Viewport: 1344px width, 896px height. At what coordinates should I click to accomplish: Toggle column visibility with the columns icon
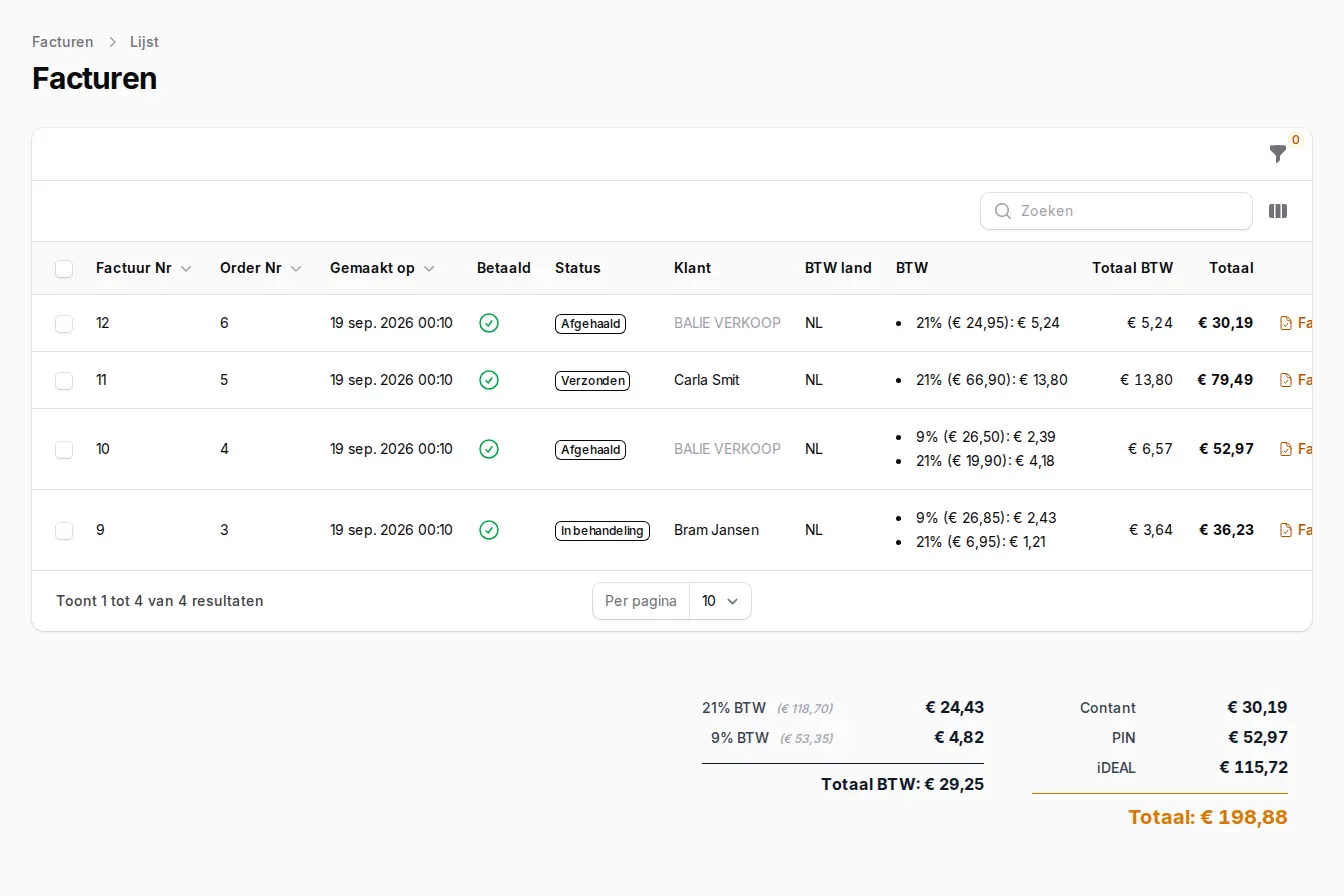click(x=1278, y=211)
